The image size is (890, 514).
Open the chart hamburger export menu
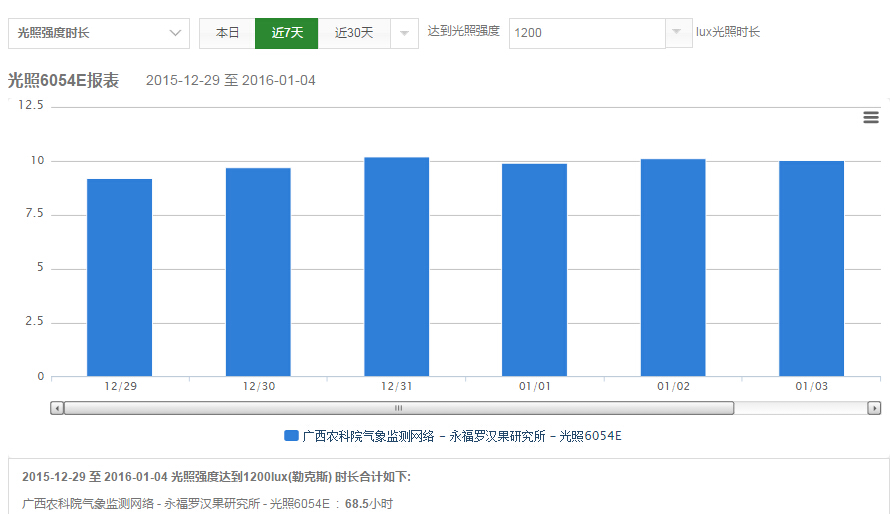pyautogui.click(x=870, y=118)
